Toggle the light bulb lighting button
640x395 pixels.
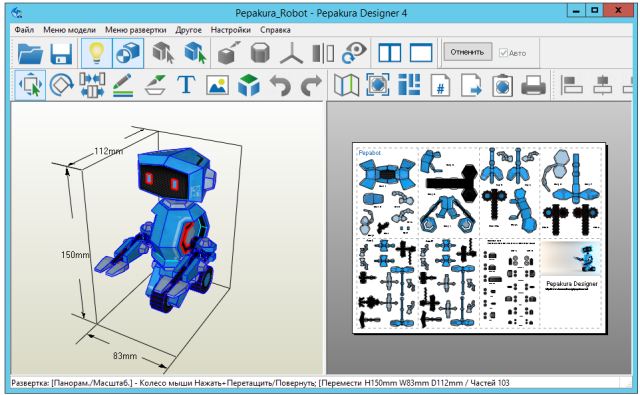pyautogui.click(x=96, y=53)
